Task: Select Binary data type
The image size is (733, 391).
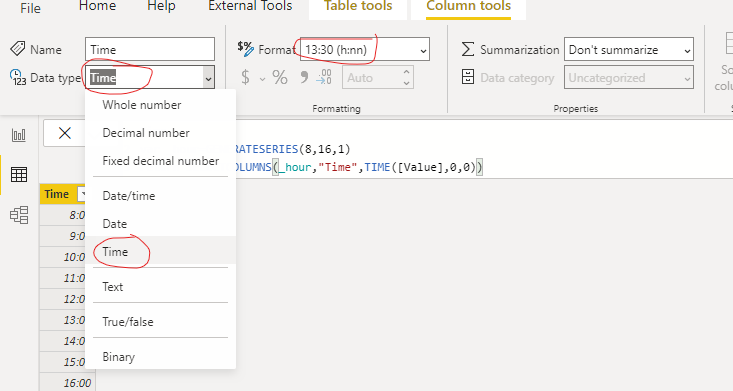Action: pos(160,357)
